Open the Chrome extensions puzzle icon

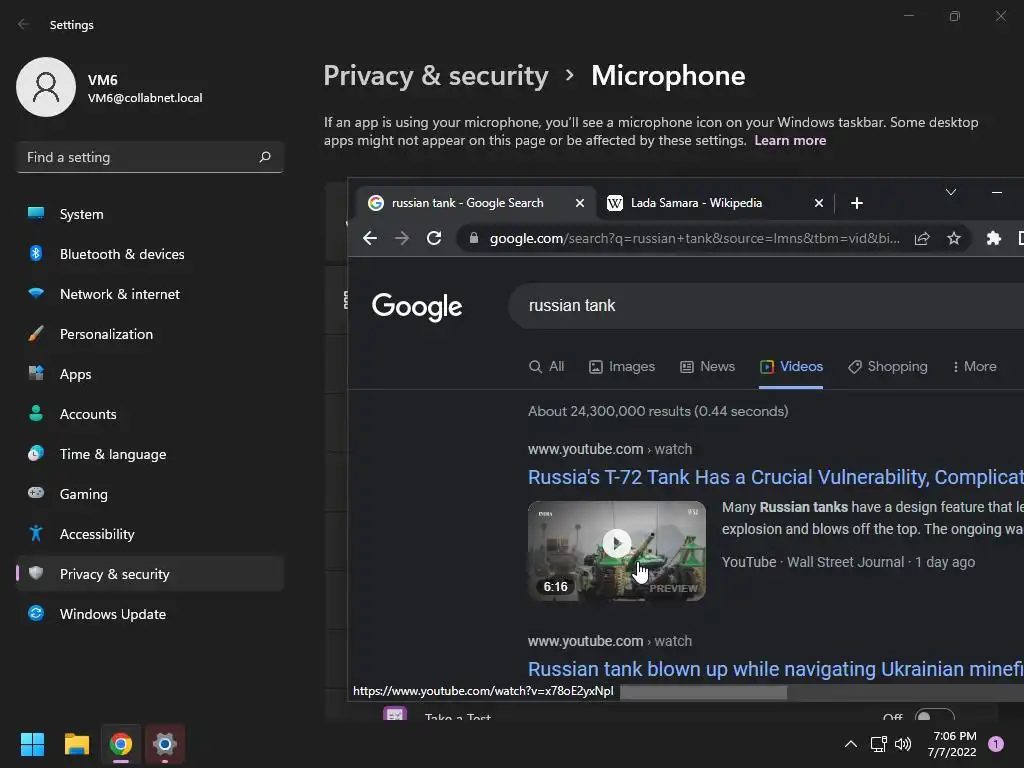(993, 238)
